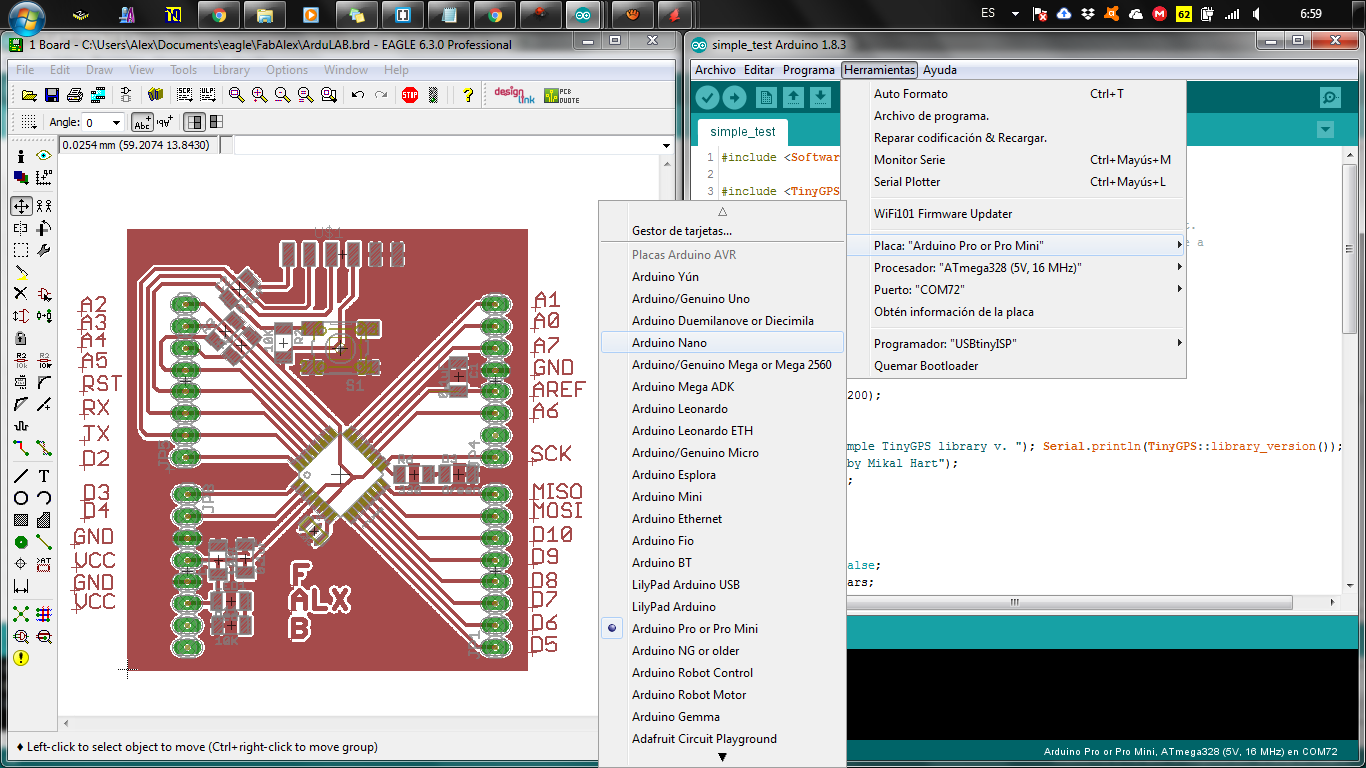Click the Arduino icon in the Windows taskbar
This screenshot has width=1366, height=768.
tap(582, 15)
